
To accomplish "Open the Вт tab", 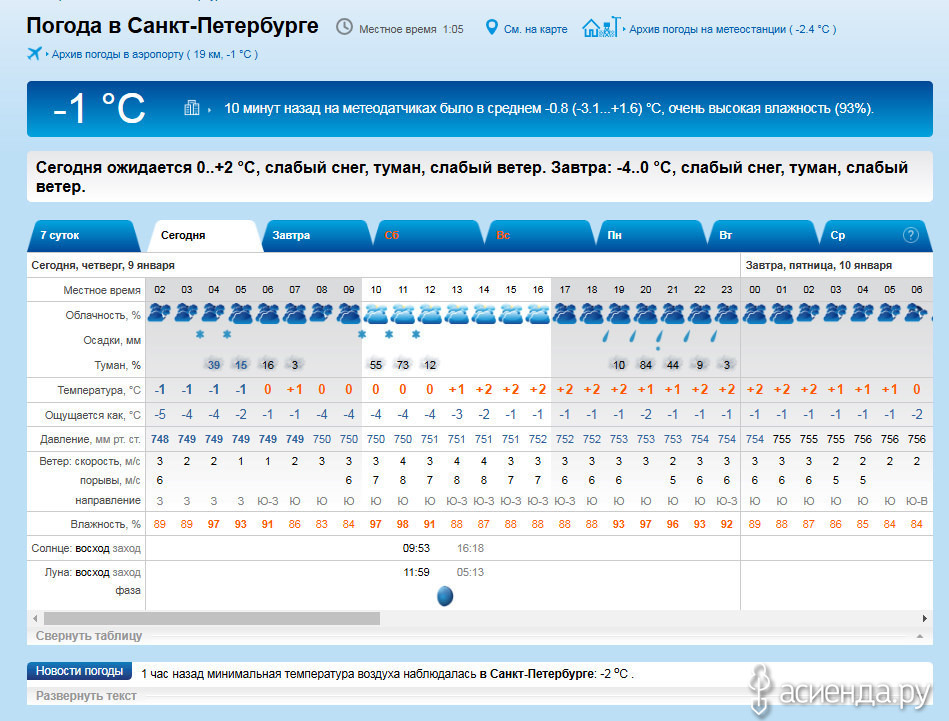I will 763,235.
